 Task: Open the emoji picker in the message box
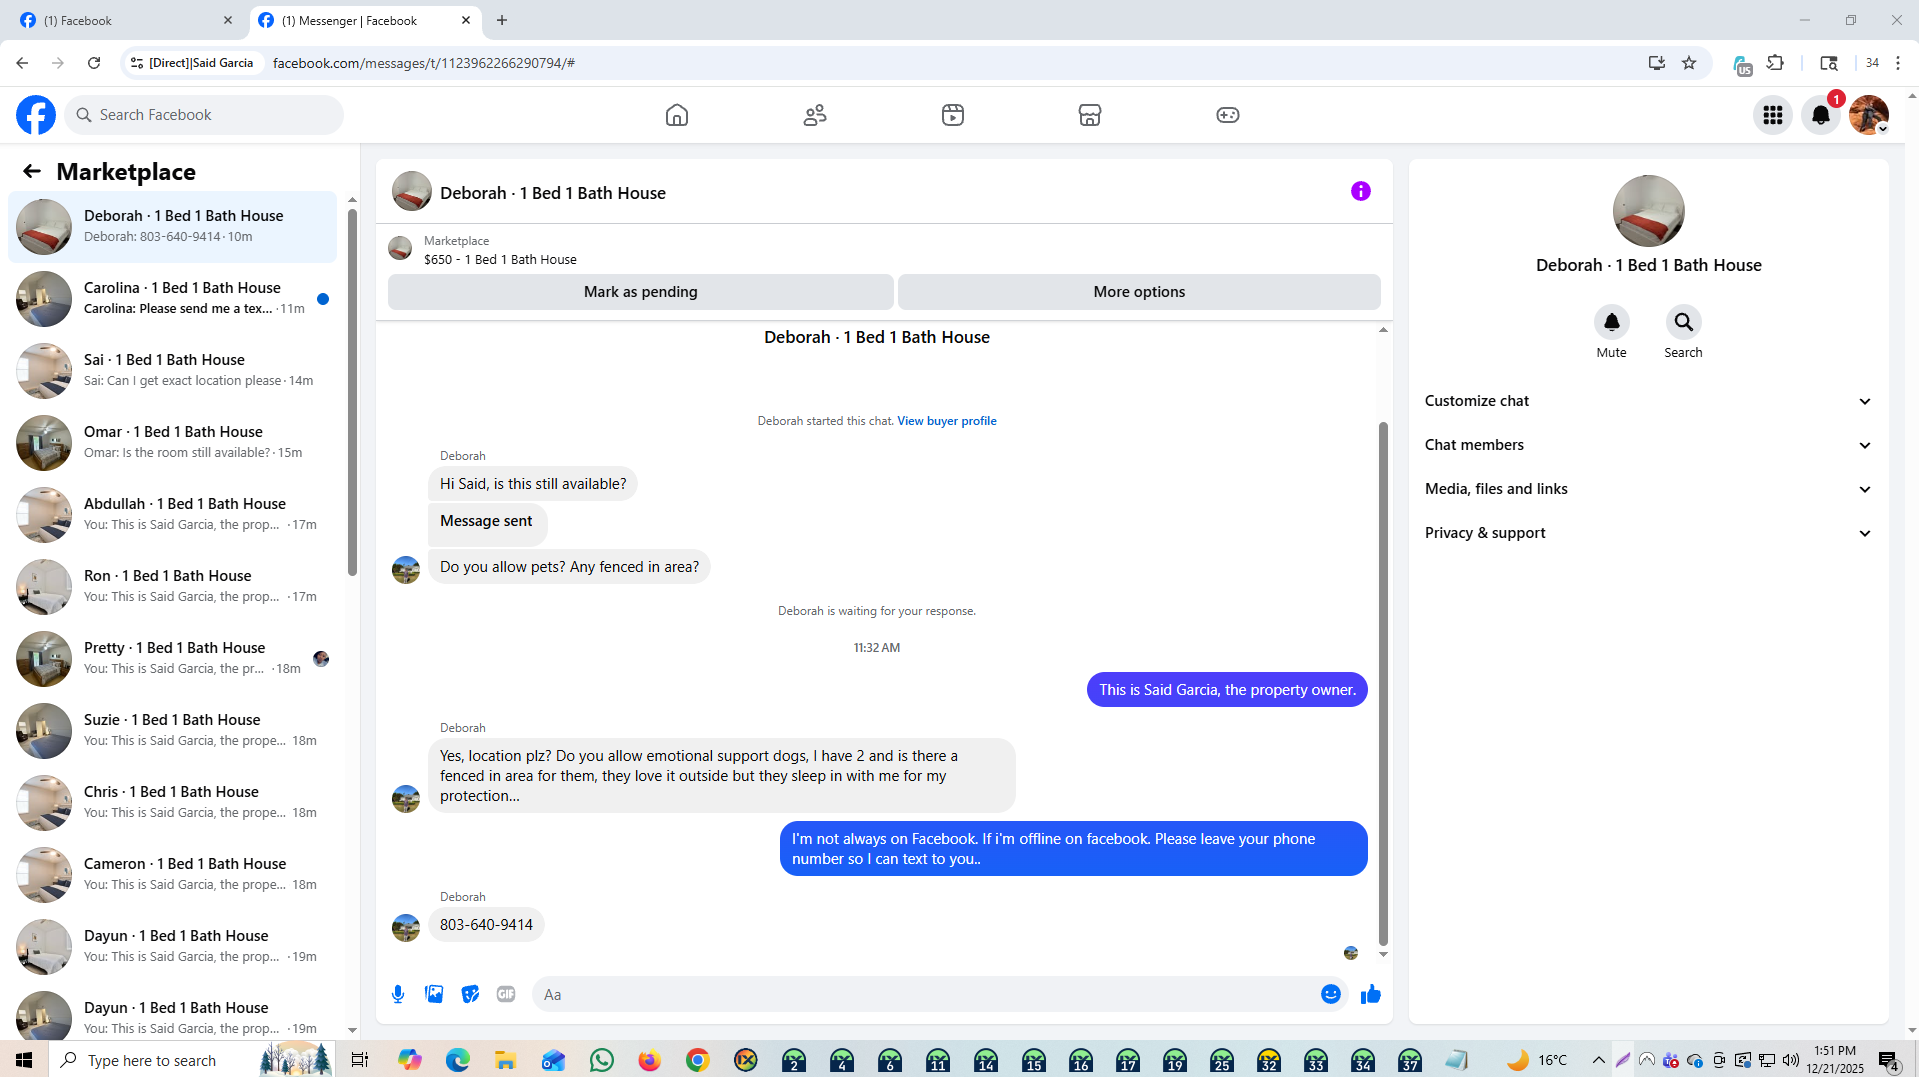coord(1331,994)
